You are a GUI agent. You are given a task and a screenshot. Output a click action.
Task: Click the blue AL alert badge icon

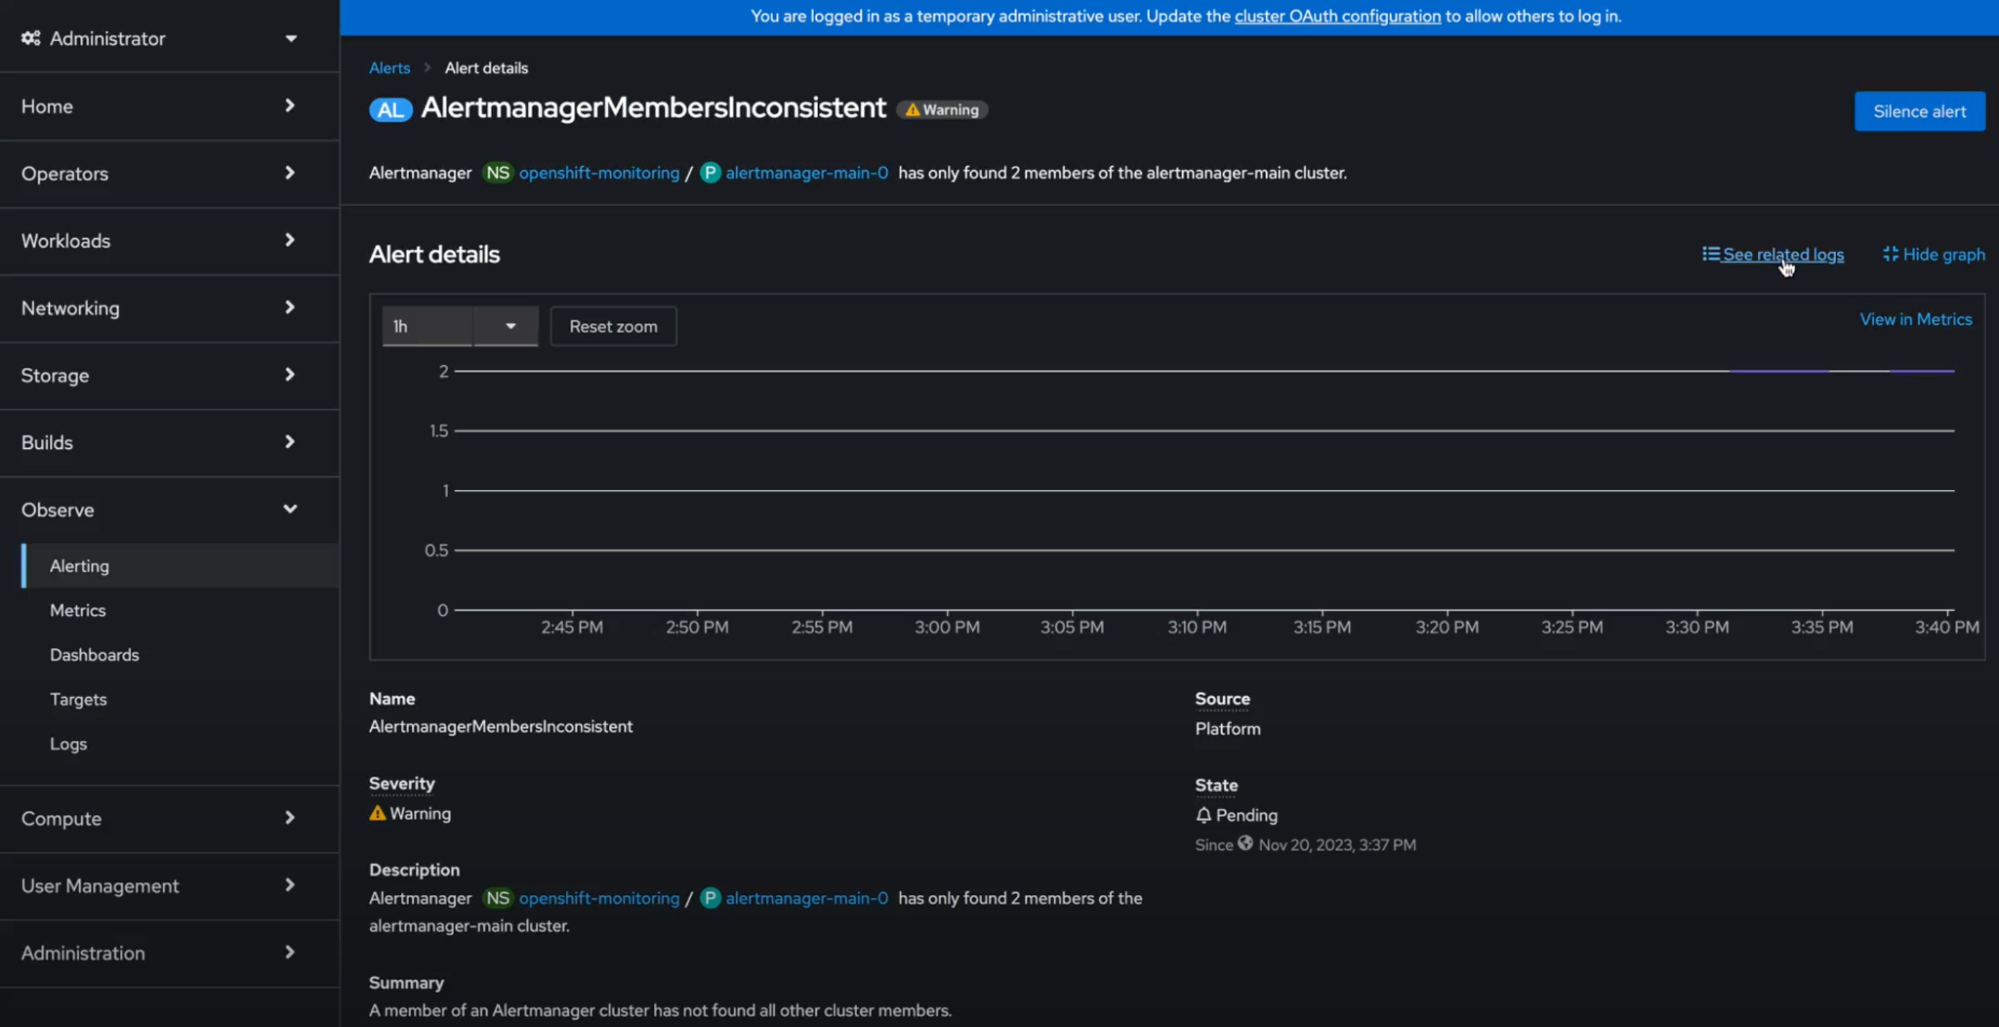click(x=390, y=110)
